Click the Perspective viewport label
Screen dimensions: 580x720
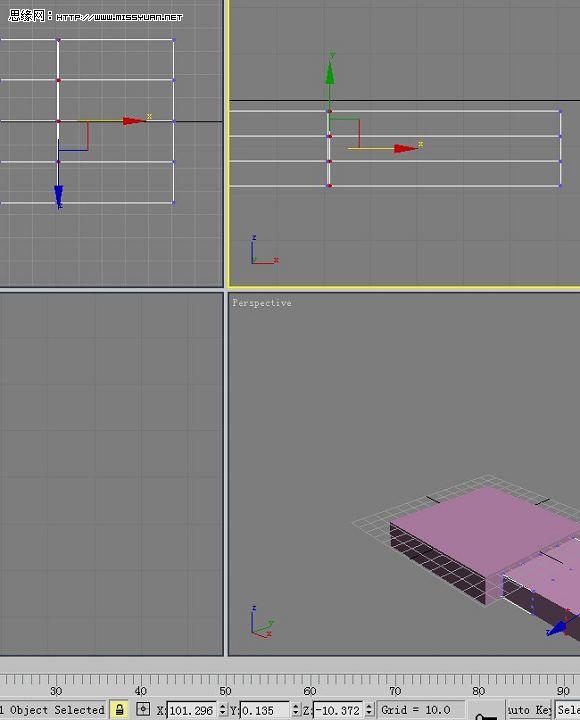pyautogui.click(x=262, y=303)
